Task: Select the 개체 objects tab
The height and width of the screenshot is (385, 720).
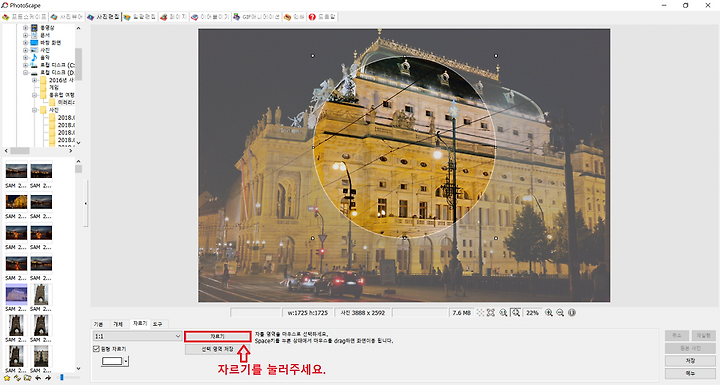Action: [x=118, y=324]
